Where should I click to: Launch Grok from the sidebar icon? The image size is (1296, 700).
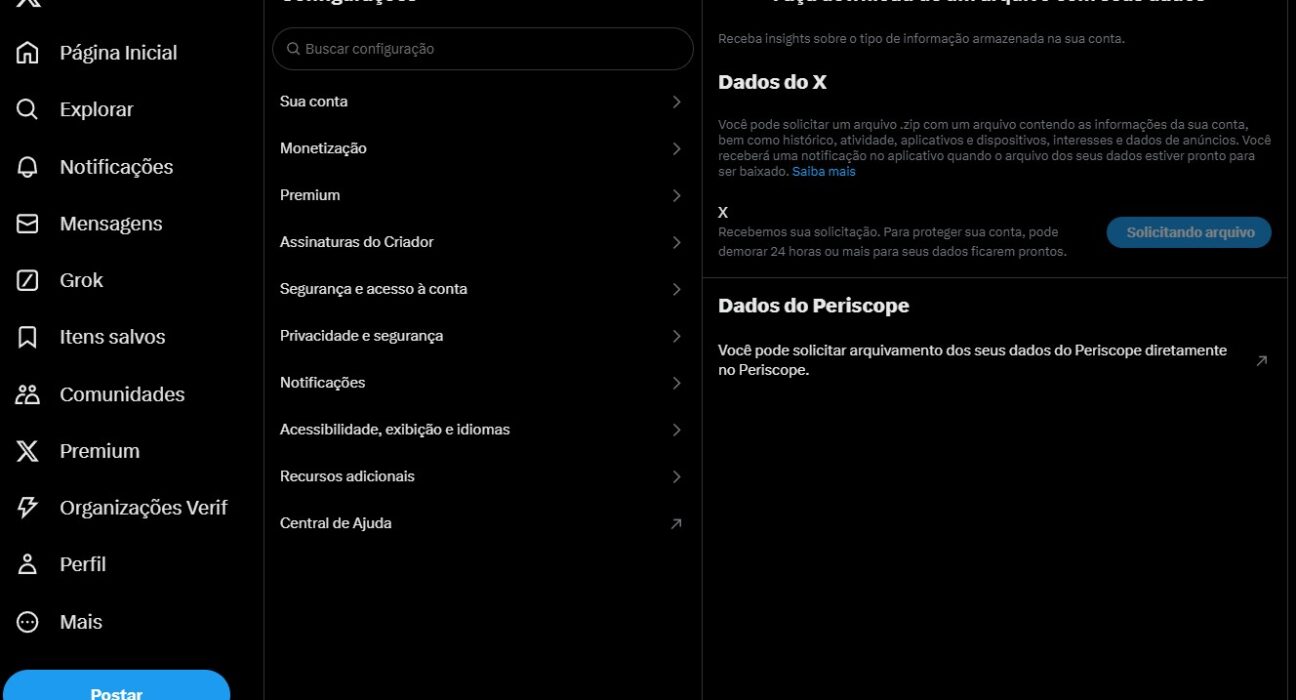coord(28,281)
